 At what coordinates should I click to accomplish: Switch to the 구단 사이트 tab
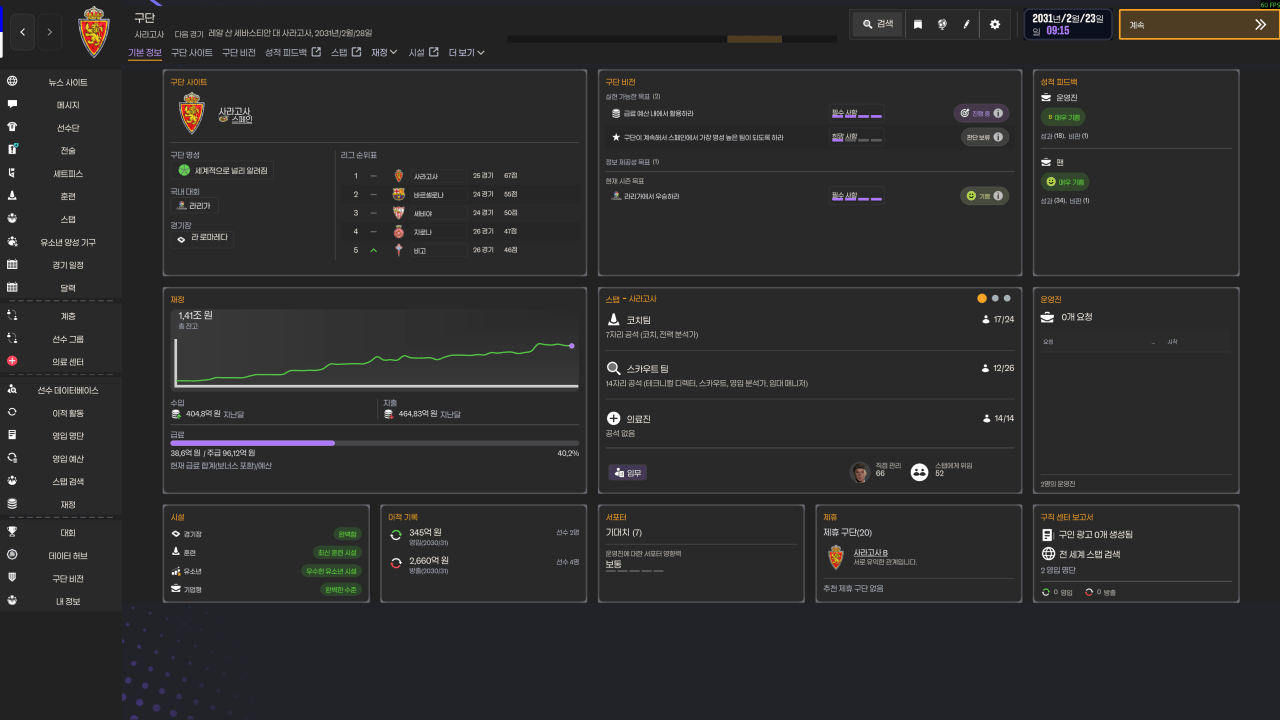(x=192, y=52)
